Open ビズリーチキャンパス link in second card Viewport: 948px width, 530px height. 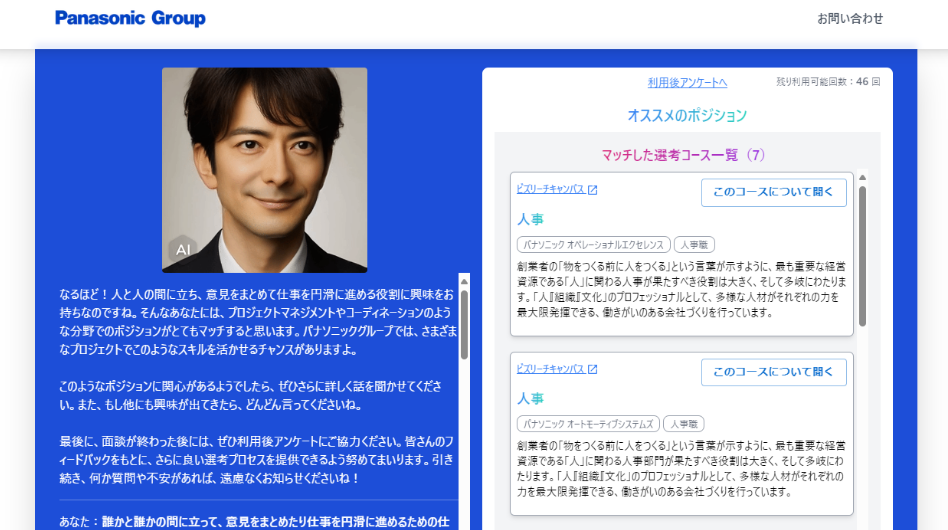pos(550,370)
